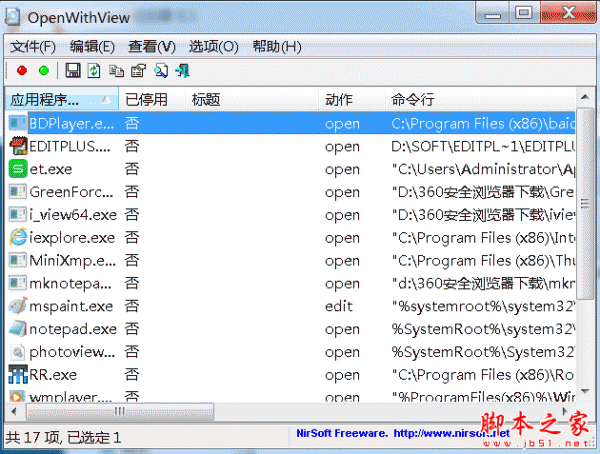Sort by the 命令行 column header
This screenshot has width=600, height=454.
click(x=480, y=100)
